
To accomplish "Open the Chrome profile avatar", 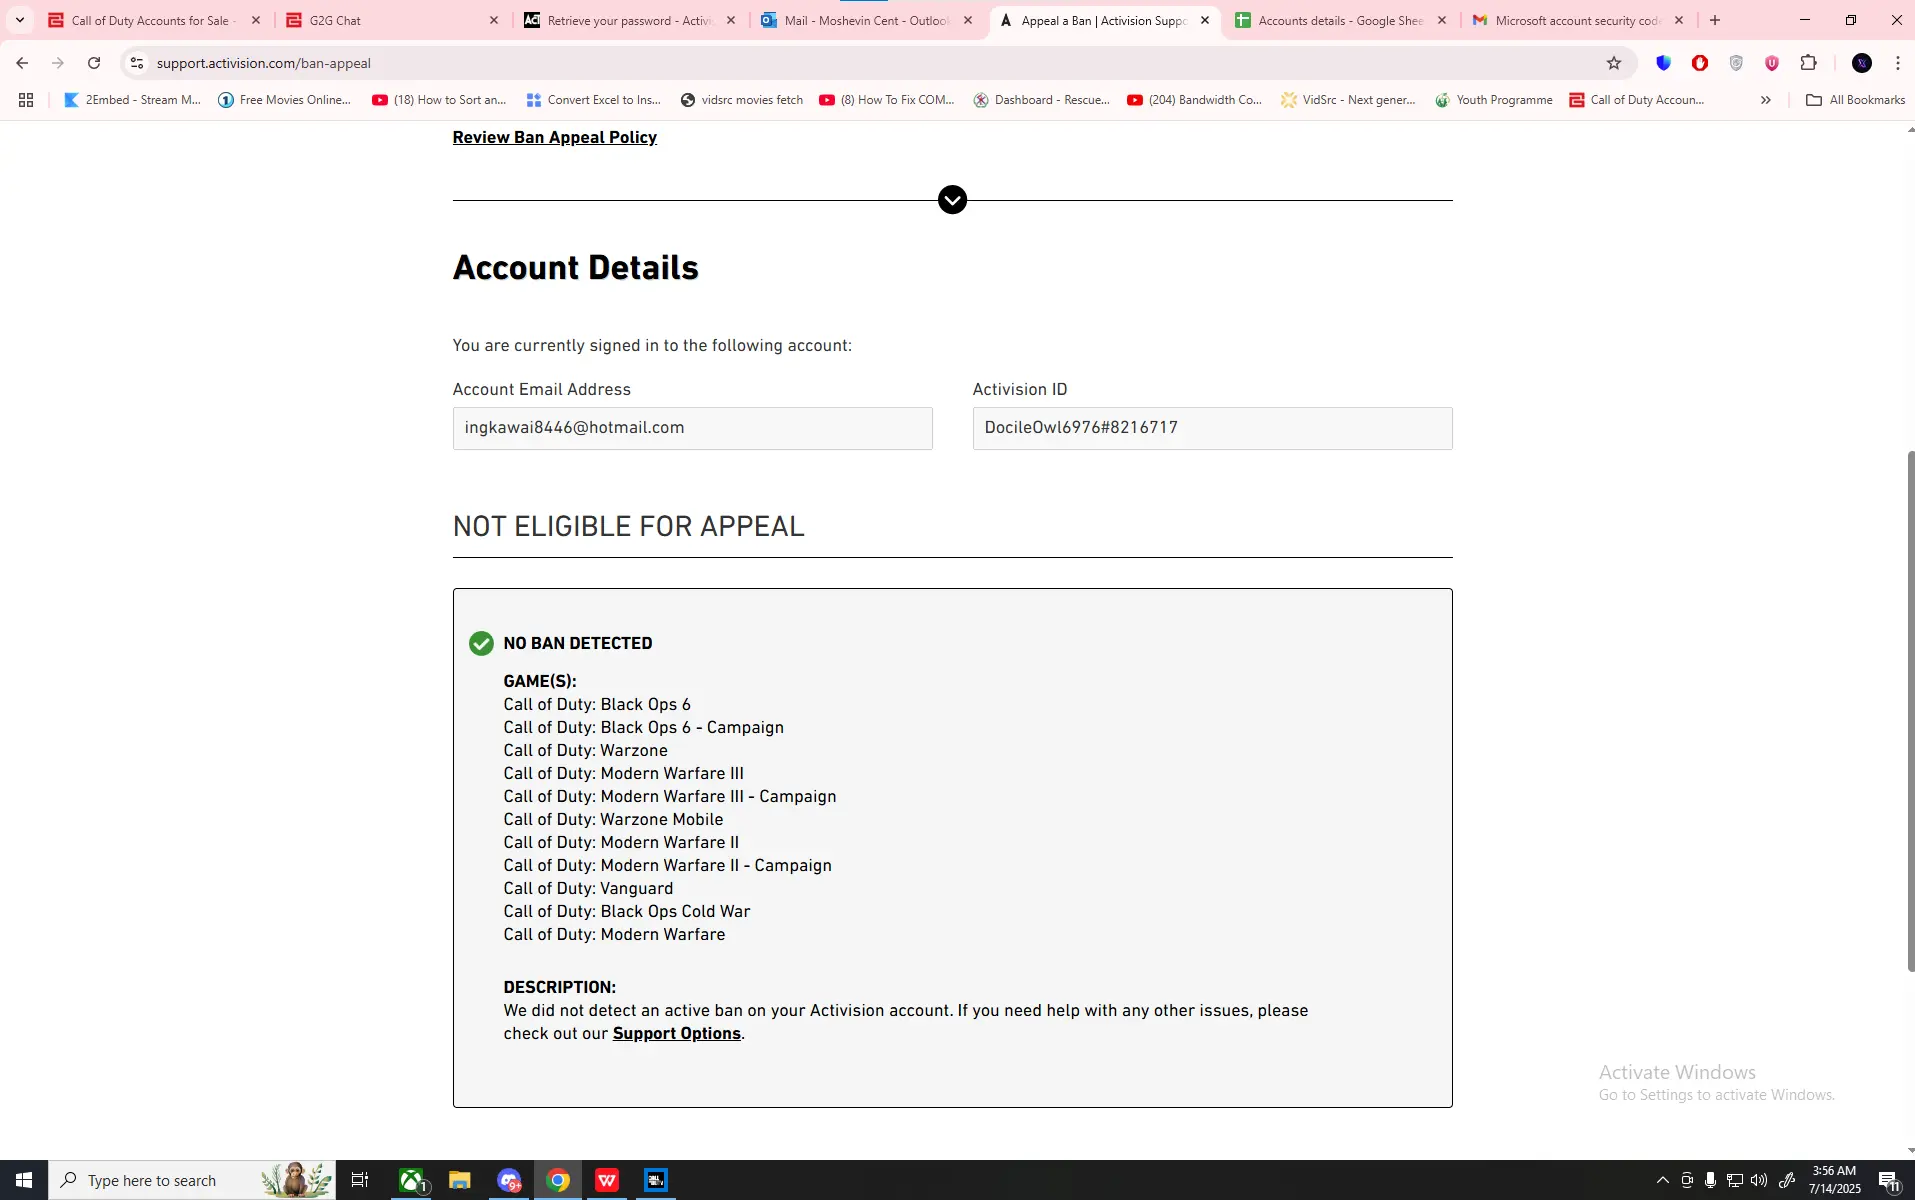I will point(1862,63).
